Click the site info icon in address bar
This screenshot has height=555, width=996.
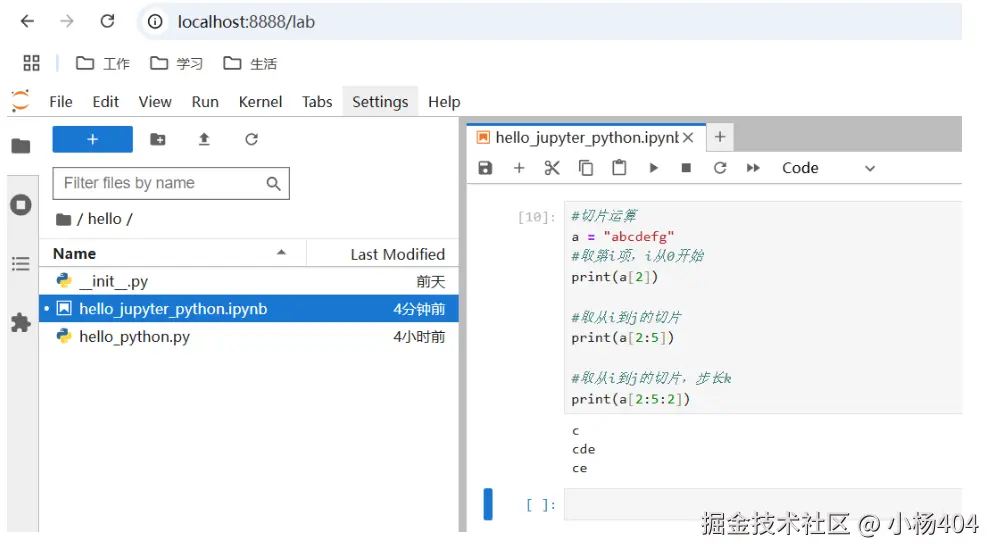pyautogui.click(x=155, y=22)
